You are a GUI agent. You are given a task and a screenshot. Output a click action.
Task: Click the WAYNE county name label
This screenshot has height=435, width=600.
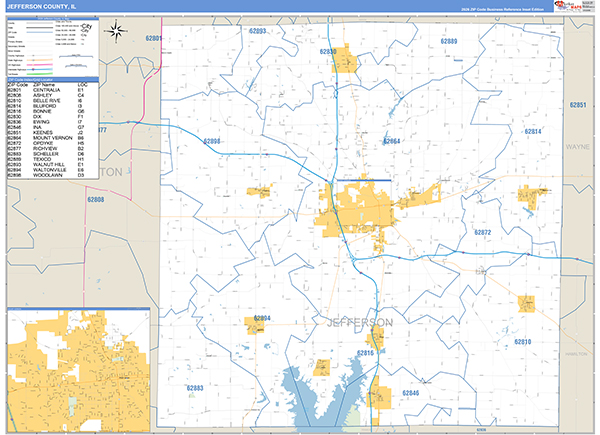[578, 145]
